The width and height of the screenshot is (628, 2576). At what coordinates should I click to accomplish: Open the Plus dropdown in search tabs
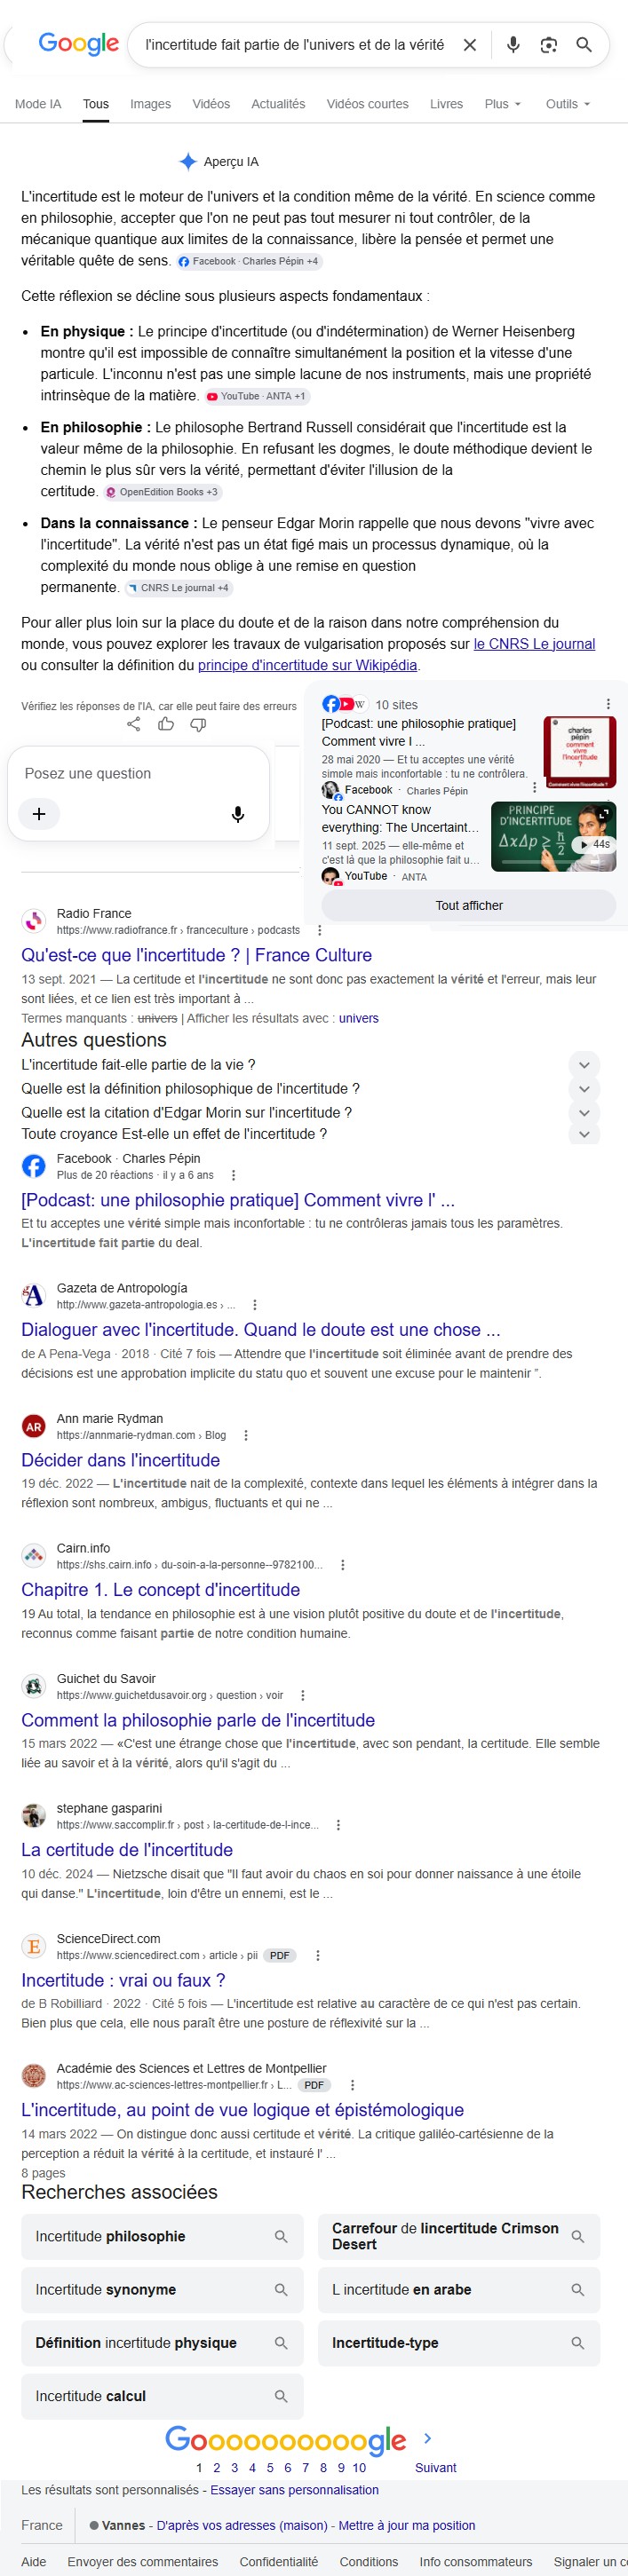click(503, 104)
